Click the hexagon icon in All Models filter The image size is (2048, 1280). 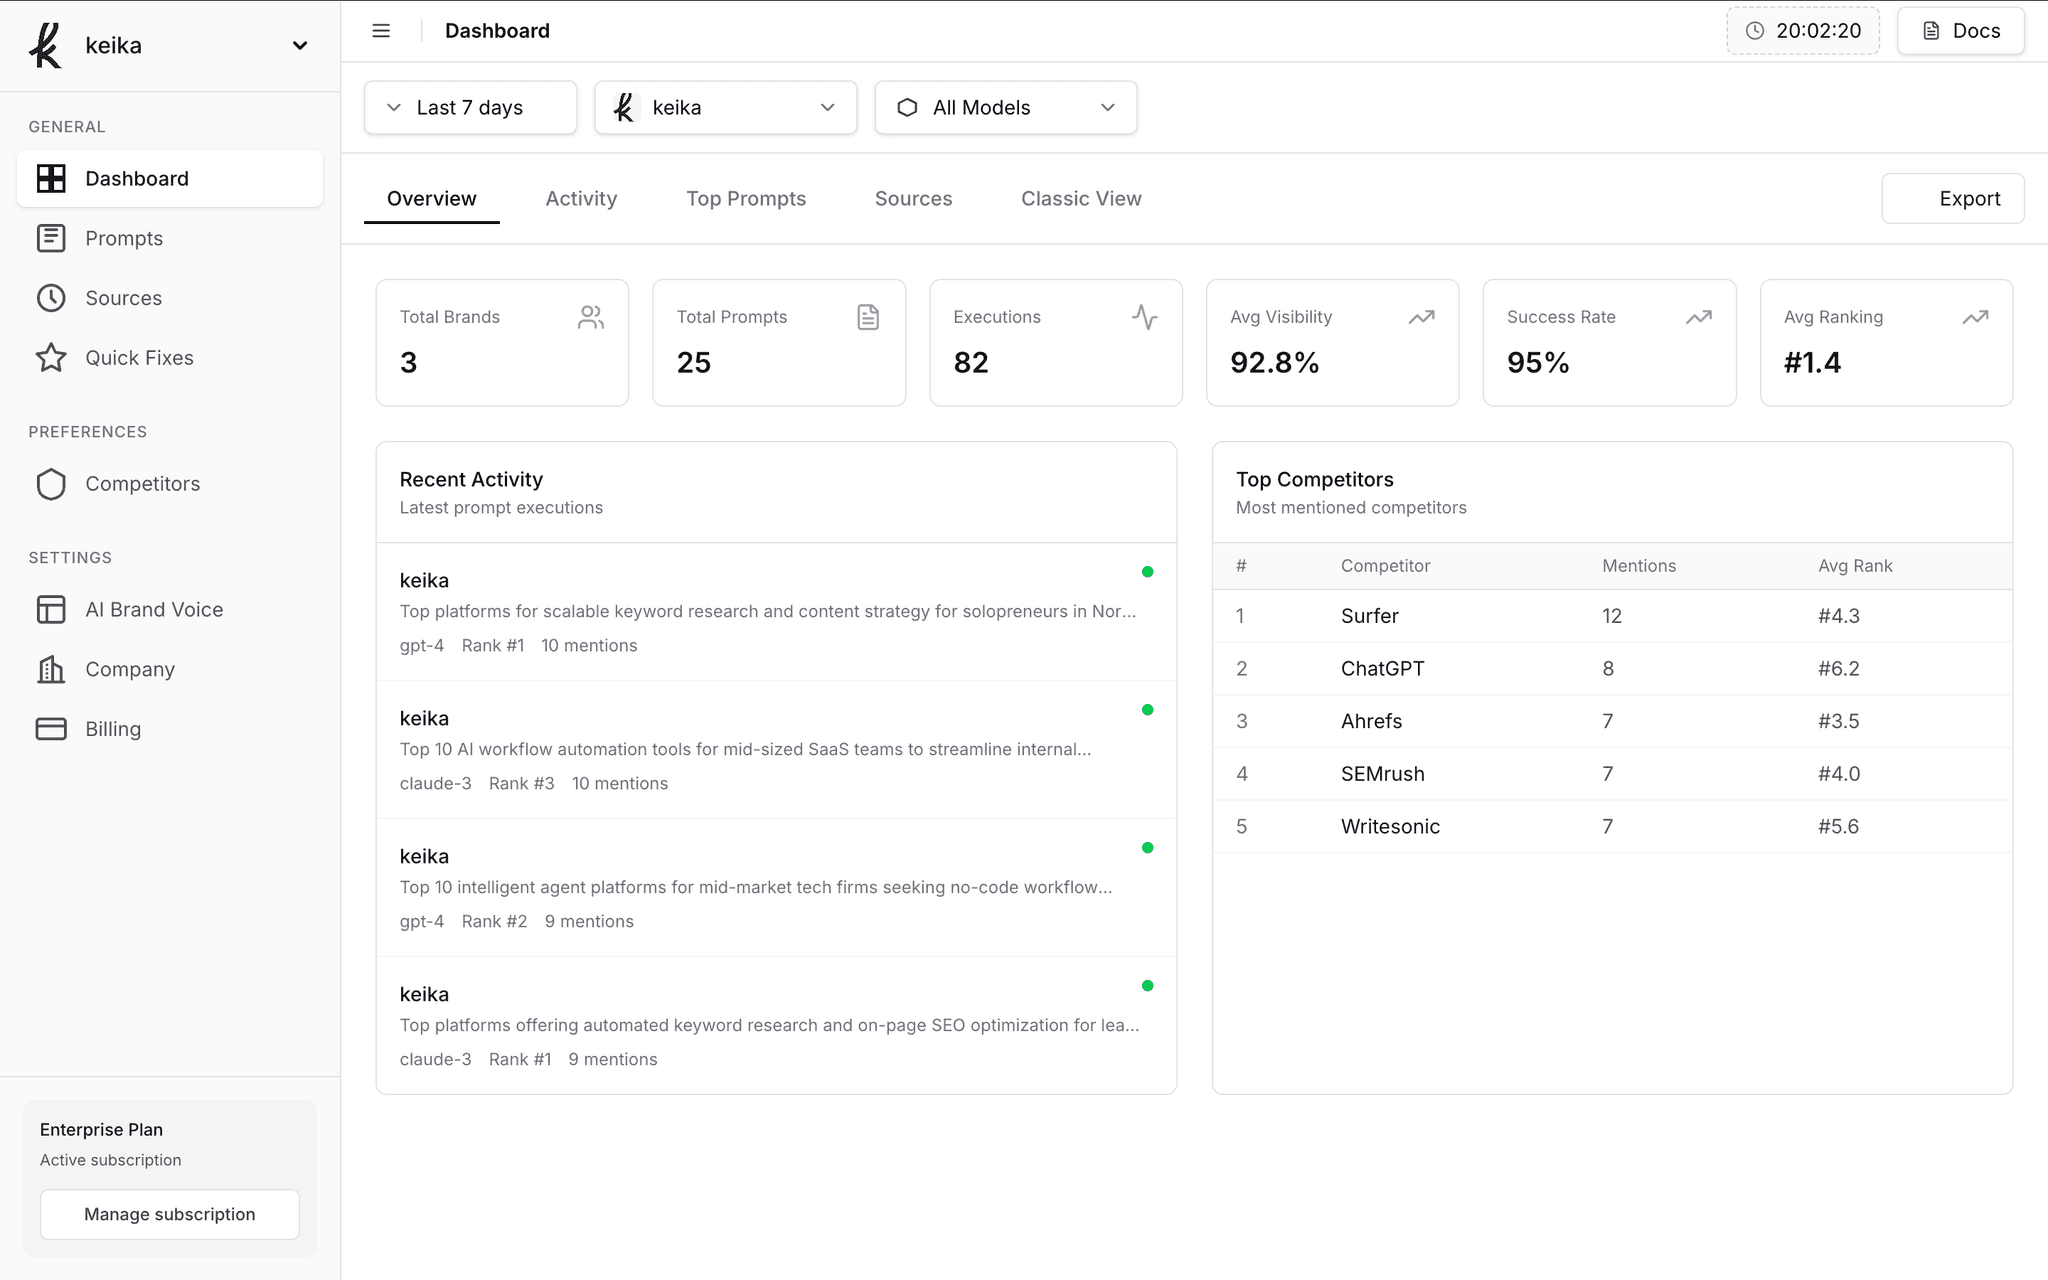click(x=907, y=108)
